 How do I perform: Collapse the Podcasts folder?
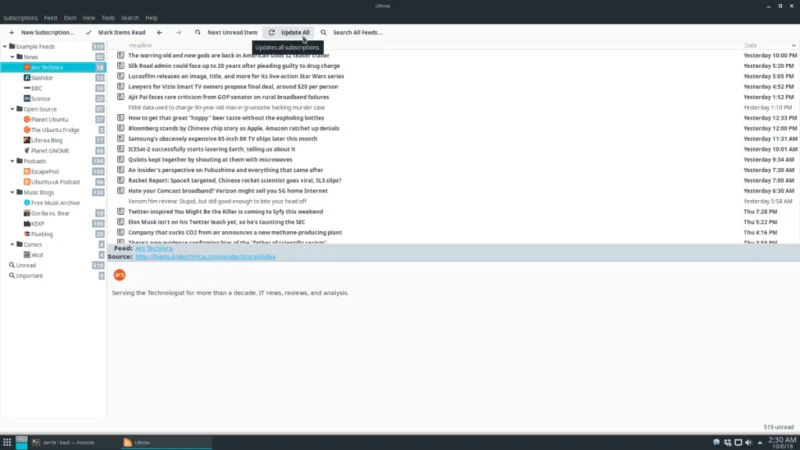[x=12, y=161]
